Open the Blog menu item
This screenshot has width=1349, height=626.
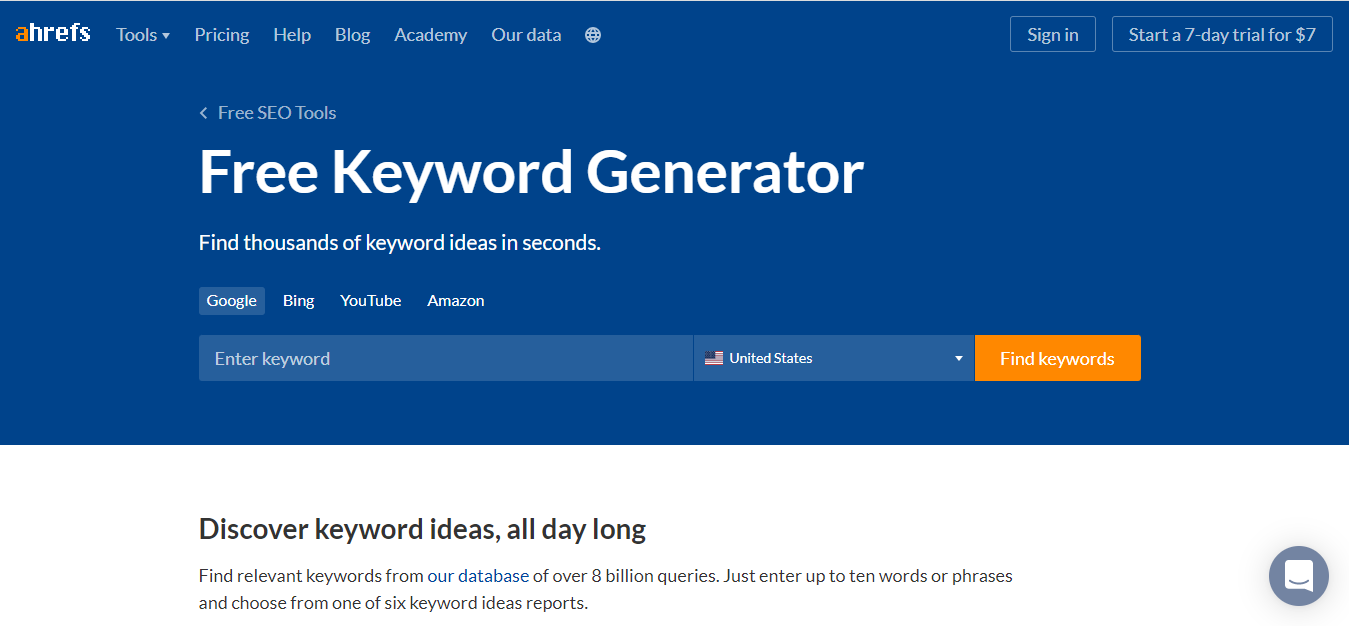point(352,35)
